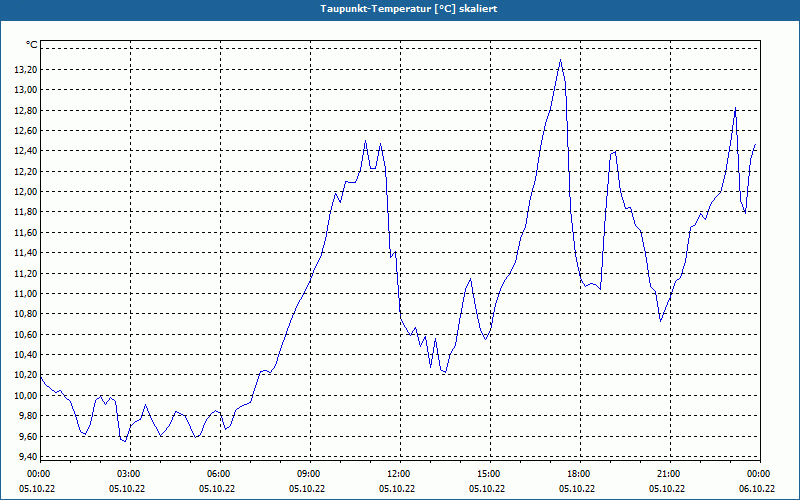Select the 10,80 y-axis label
Screen dimensions: 800x500
(27, 314)
